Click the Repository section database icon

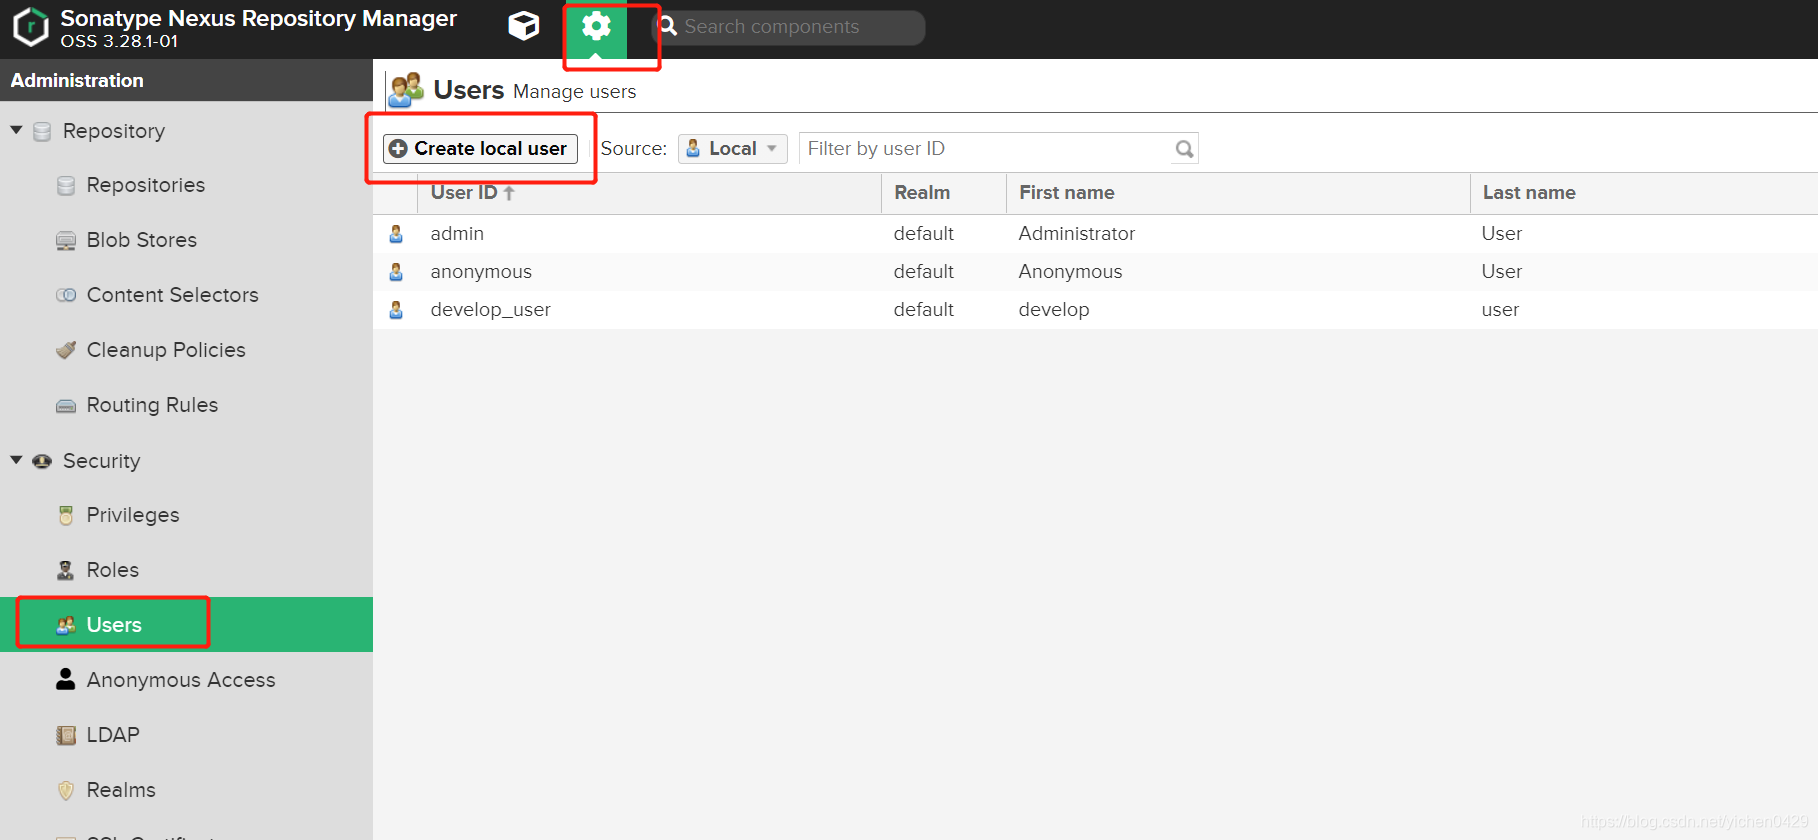42,131
